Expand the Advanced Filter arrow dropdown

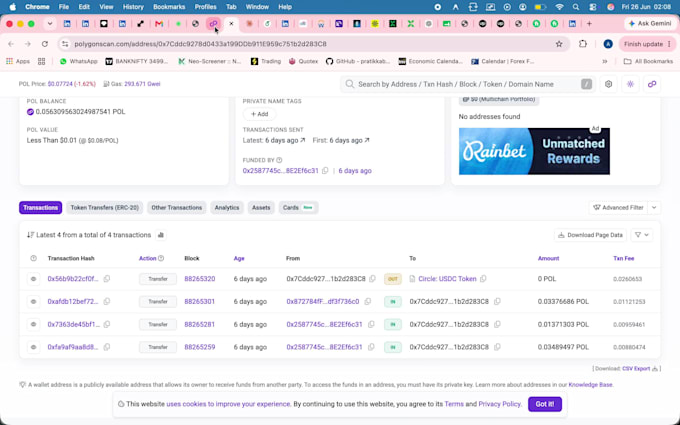point(654,208)
